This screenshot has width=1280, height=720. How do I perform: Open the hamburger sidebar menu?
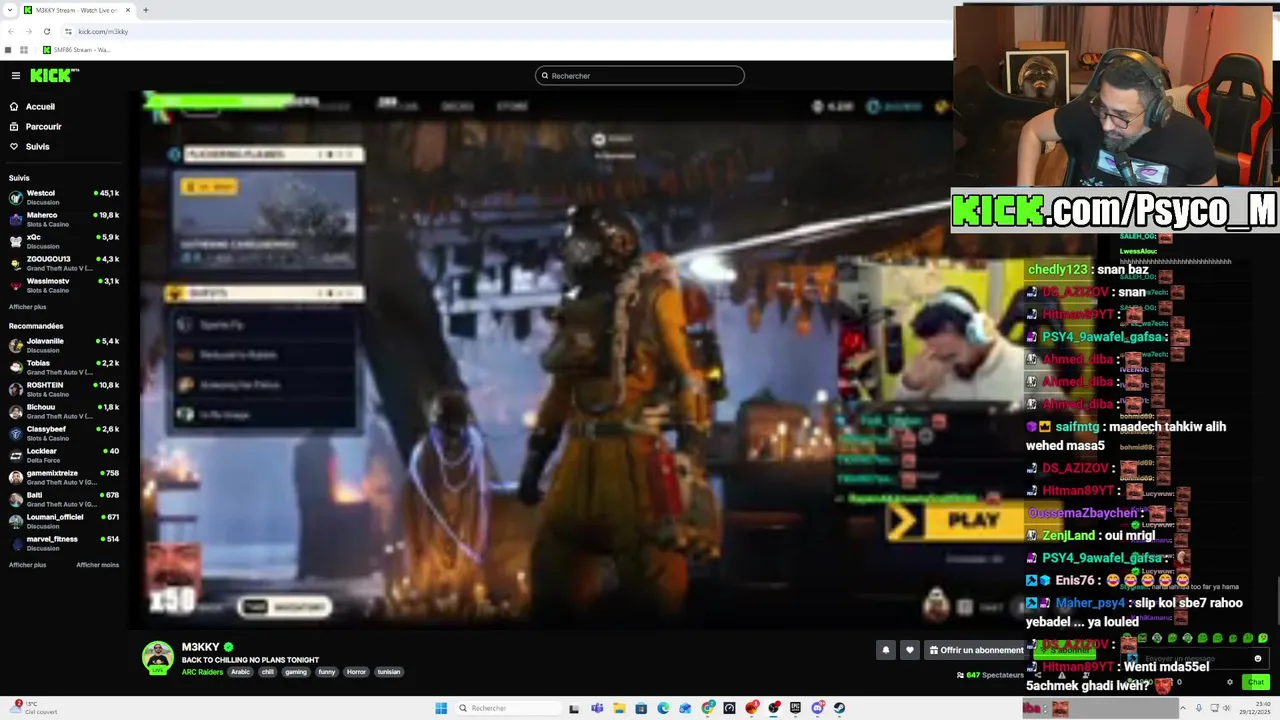point(15,75)
